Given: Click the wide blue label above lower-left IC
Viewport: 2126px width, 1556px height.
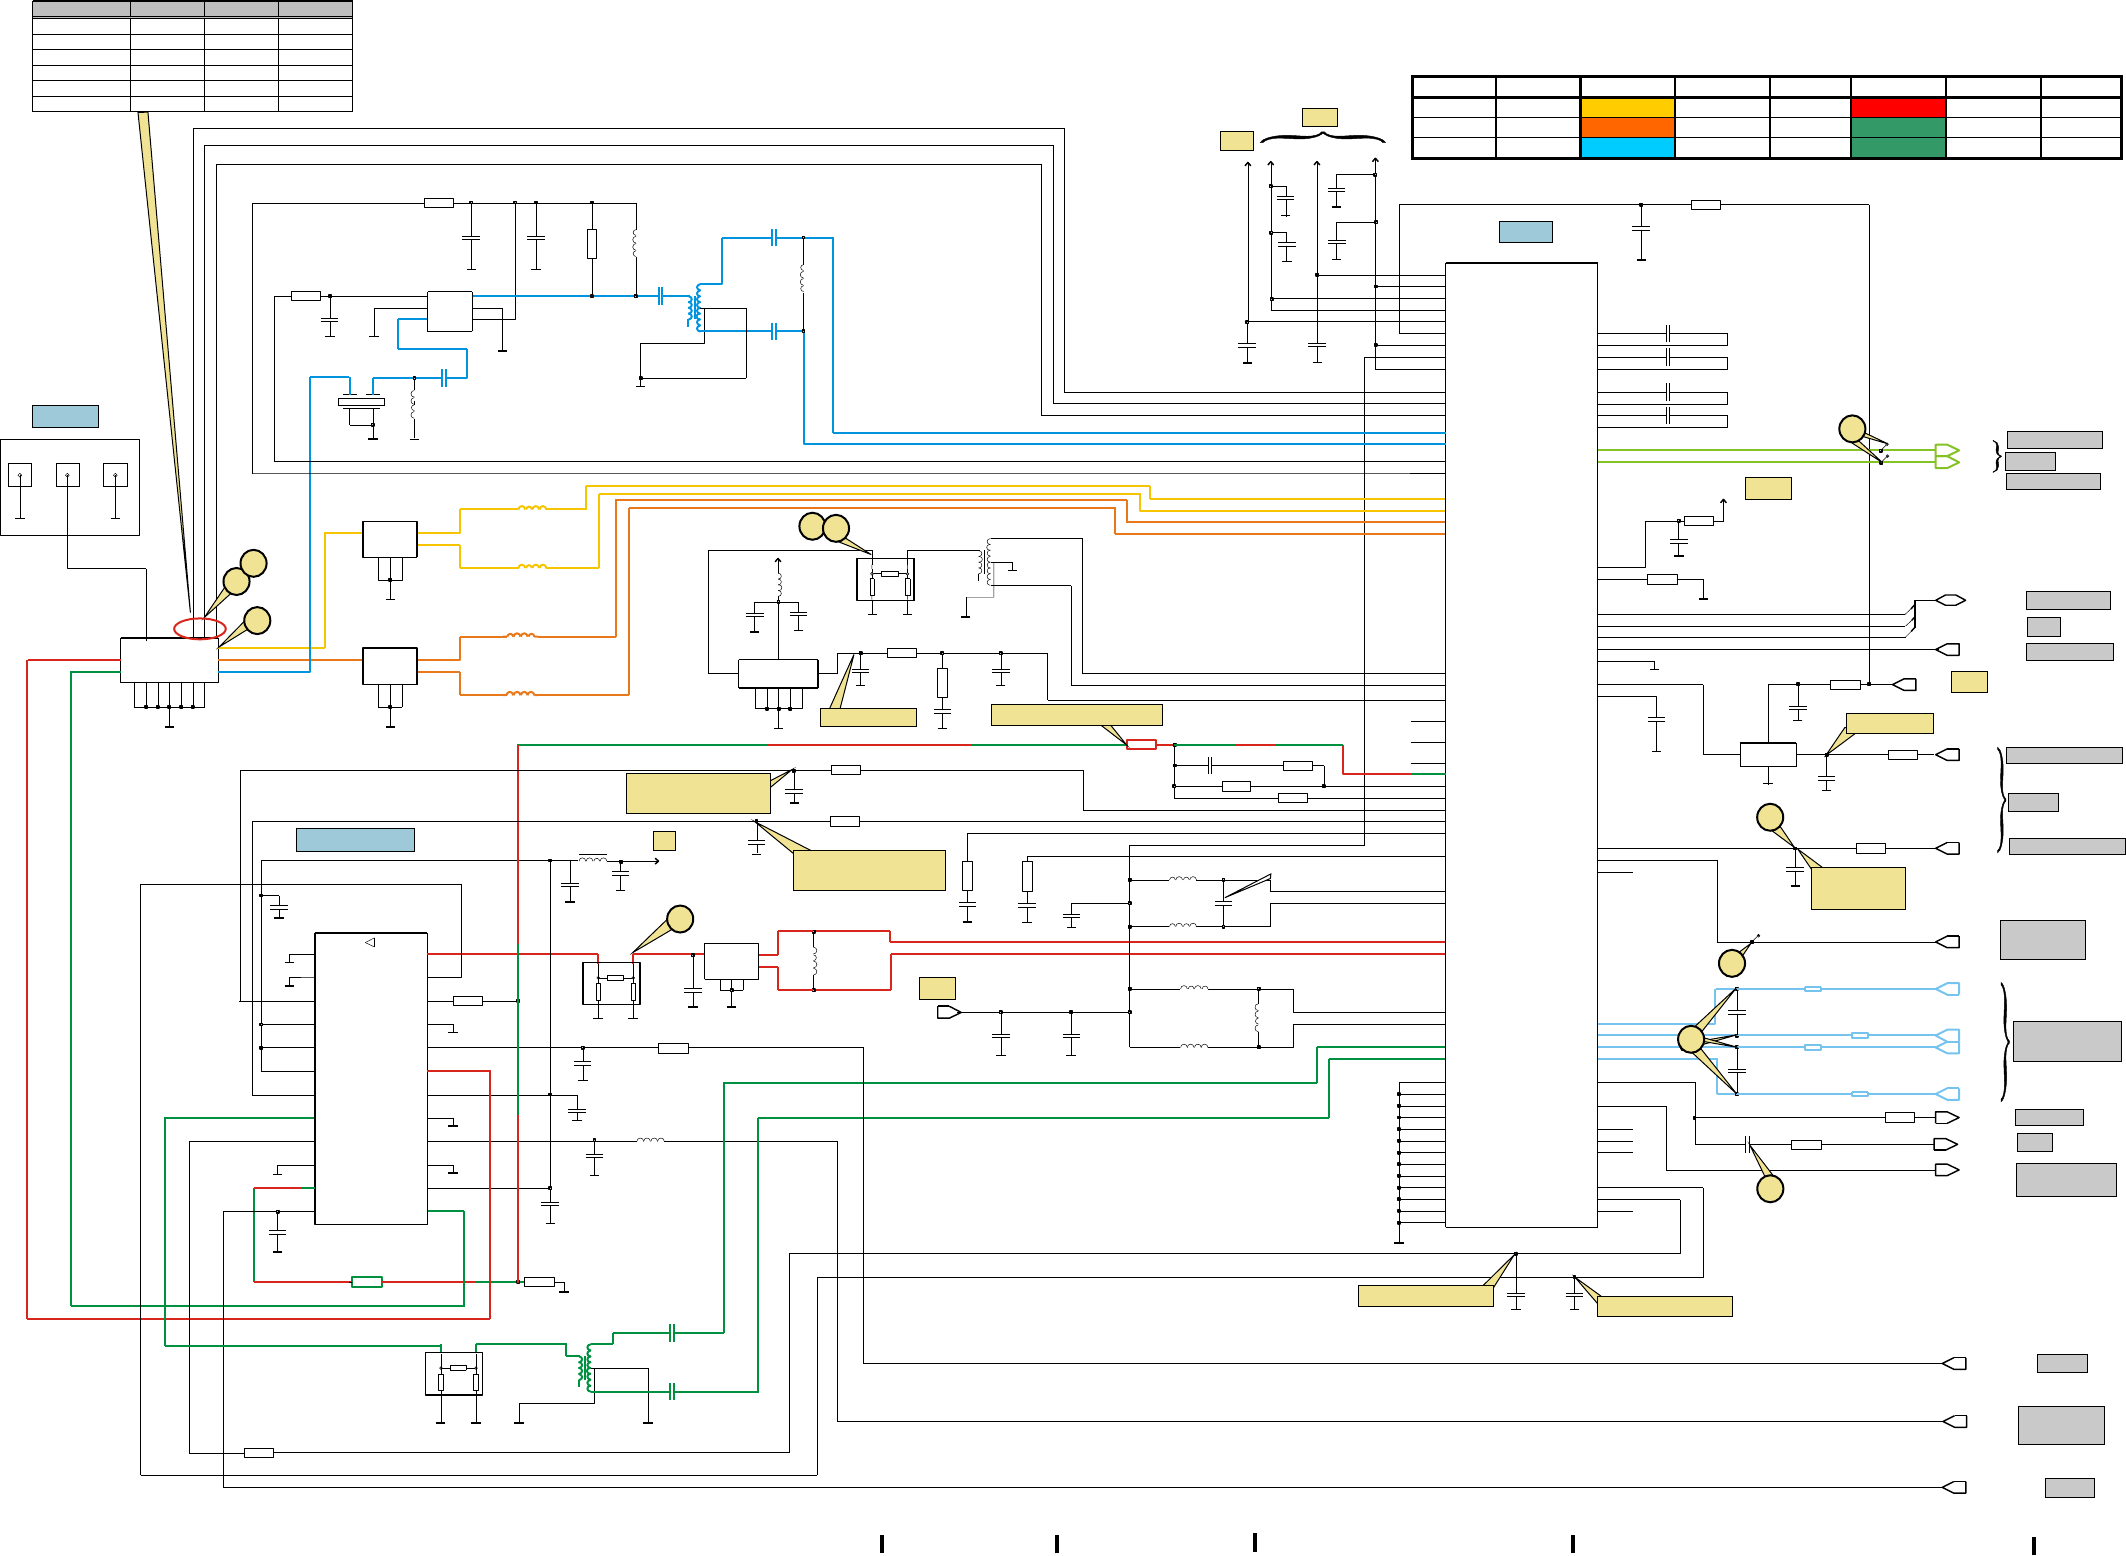Looking at the screenshot, I should [x=355, y=840].
